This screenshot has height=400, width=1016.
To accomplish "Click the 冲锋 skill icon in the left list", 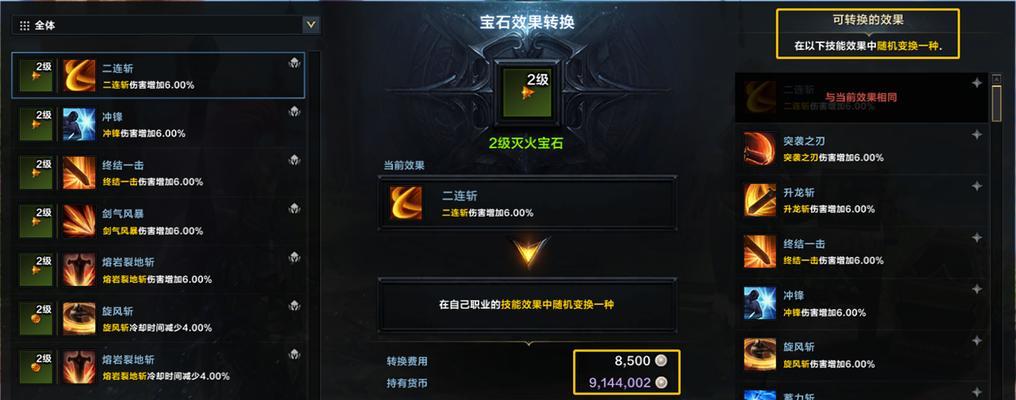I will pyautogui.click(x=79, y=124).
